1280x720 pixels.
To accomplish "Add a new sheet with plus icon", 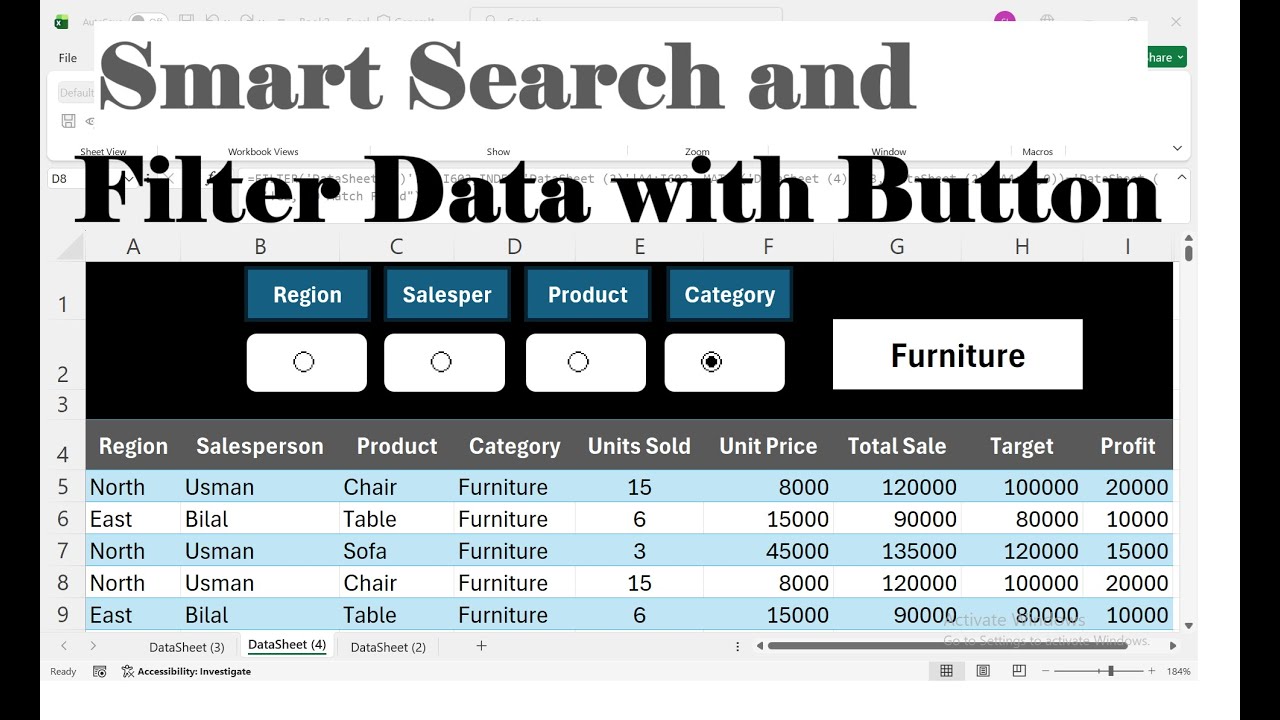I will point(481,646).
